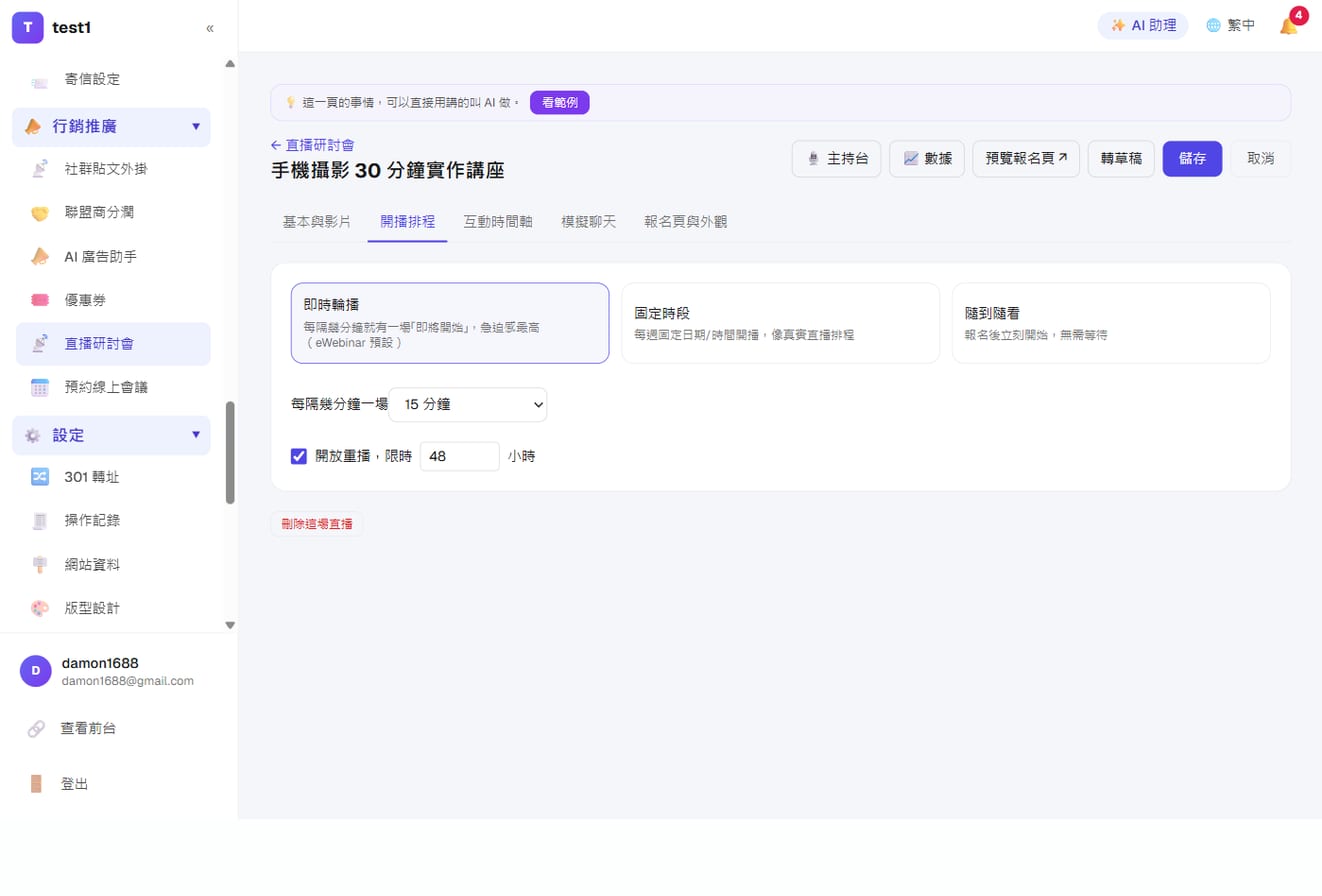This screenshot has height=896, width=1322.
Task: Open the 互動時間軸 tab
Action: (498, 222)
